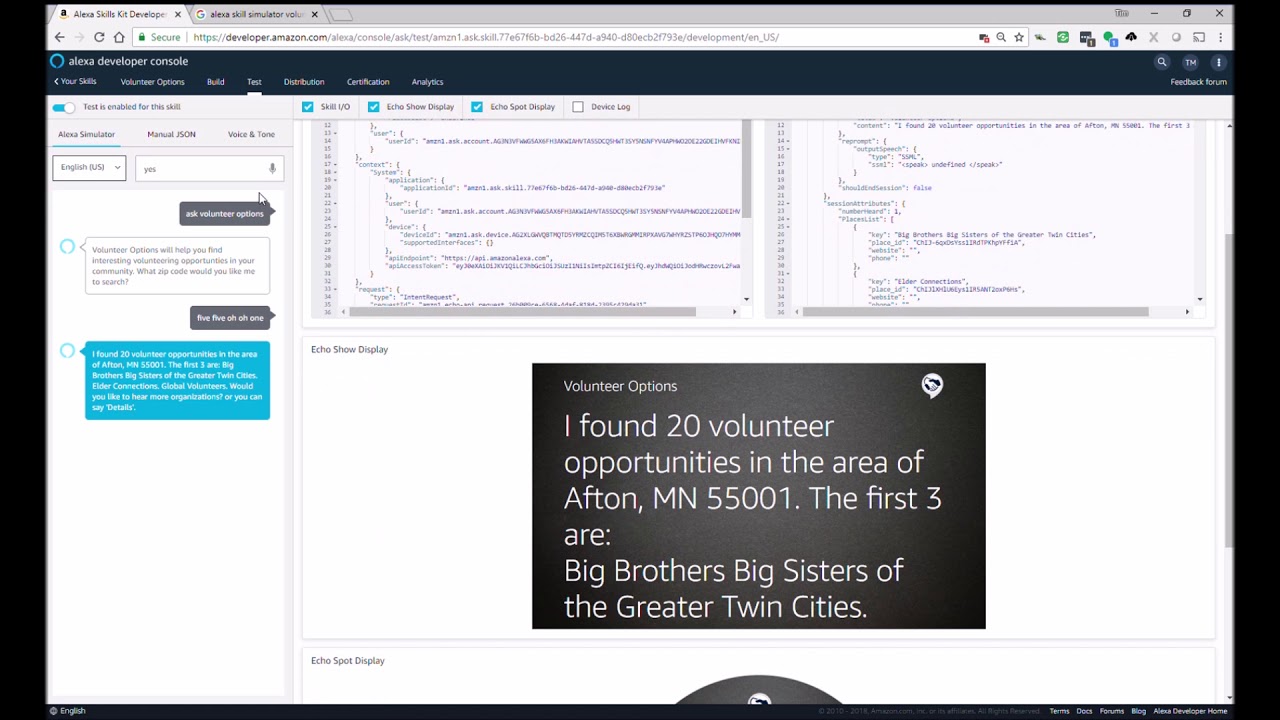Click the black cloud upload extension icon
1280x720 pixels.
coord(1131,37)
